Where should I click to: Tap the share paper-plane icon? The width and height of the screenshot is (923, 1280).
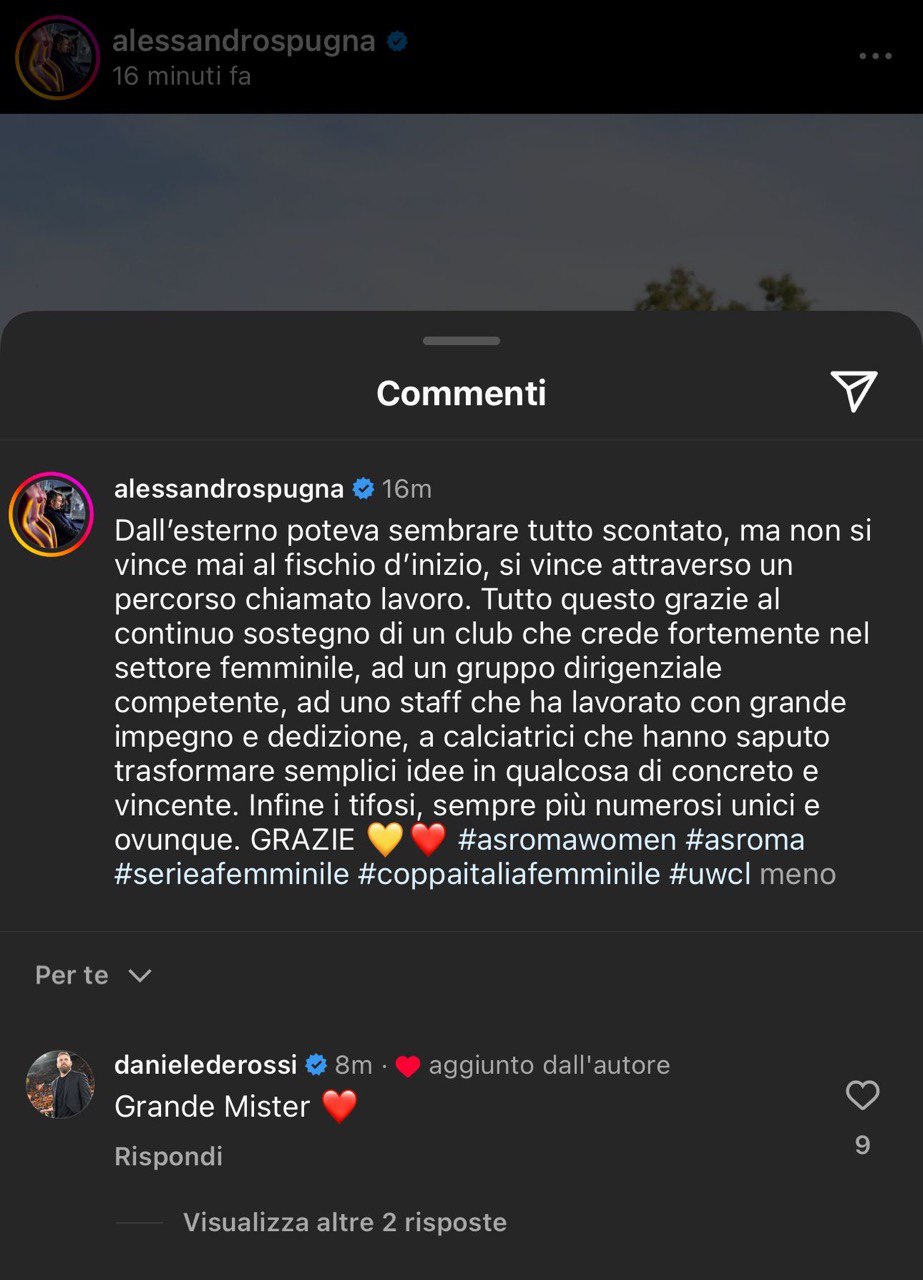tap(854, 391)
